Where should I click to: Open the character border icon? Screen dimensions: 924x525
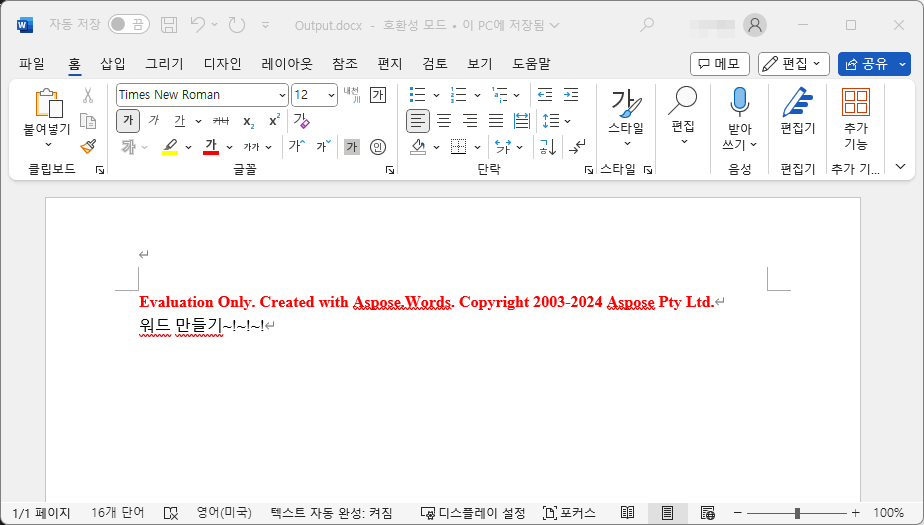tap(378, 95)
